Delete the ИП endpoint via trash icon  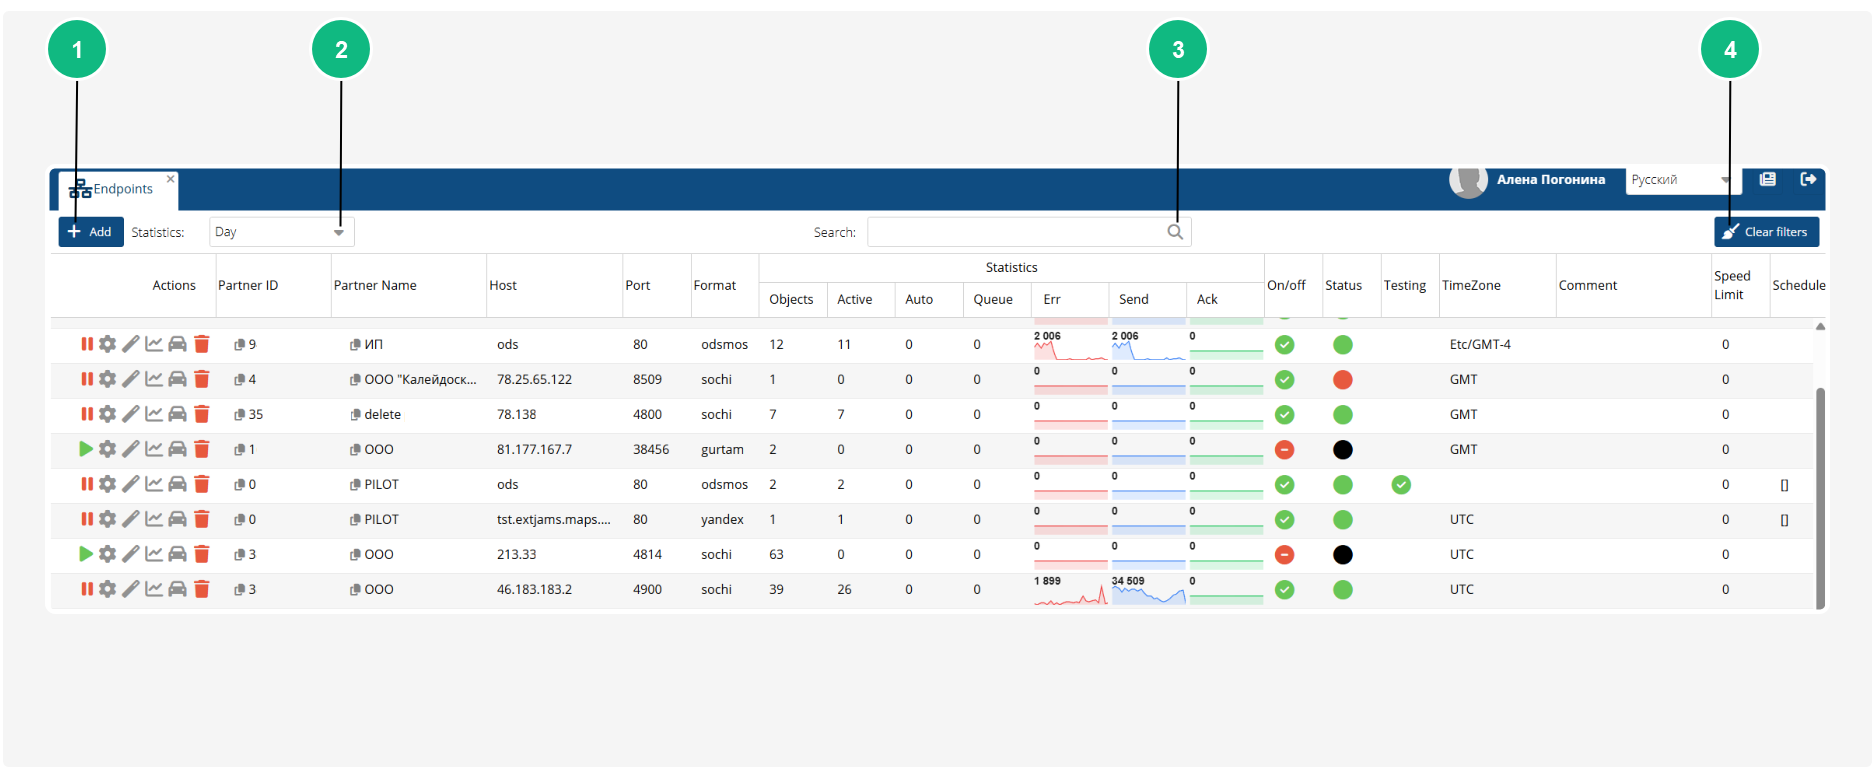(x=202, y=344)
